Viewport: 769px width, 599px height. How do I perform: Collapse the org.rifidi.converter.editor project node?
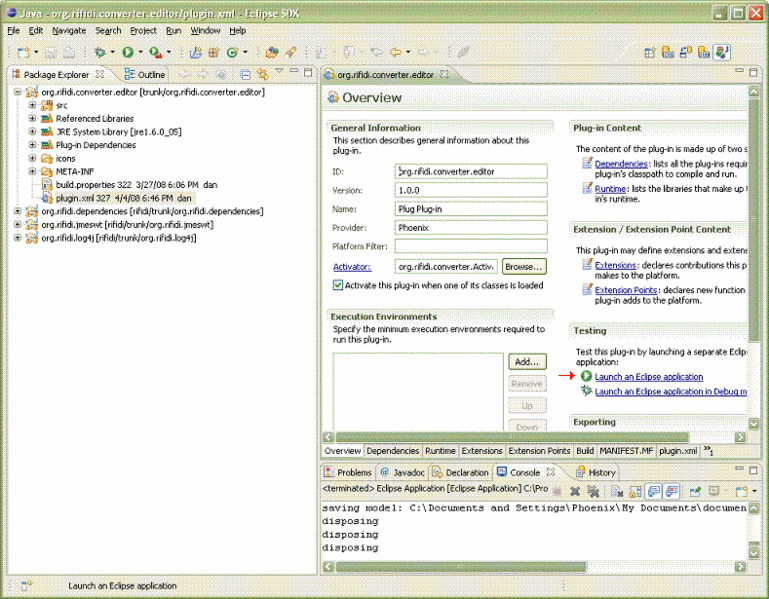click(x=19, y=92)
